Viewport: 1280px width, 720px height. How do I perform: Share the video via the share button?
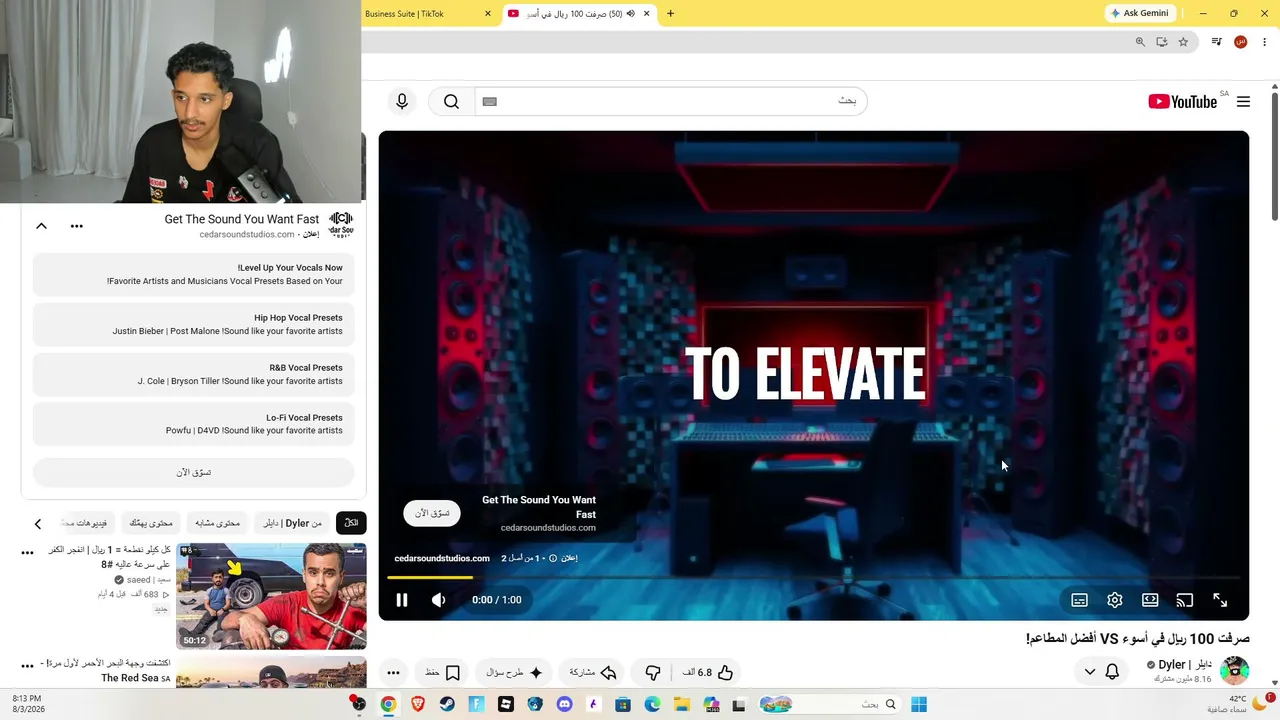pyautogui.click(x=593, y=673)
